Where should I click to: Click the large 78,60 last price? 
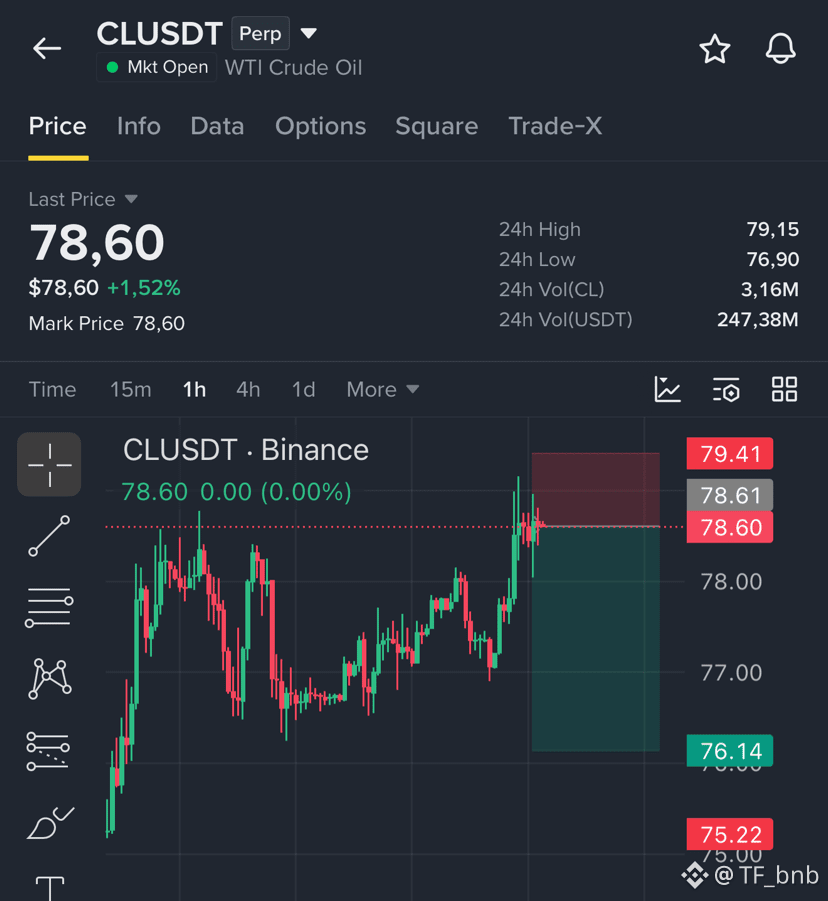coord(97,242)
